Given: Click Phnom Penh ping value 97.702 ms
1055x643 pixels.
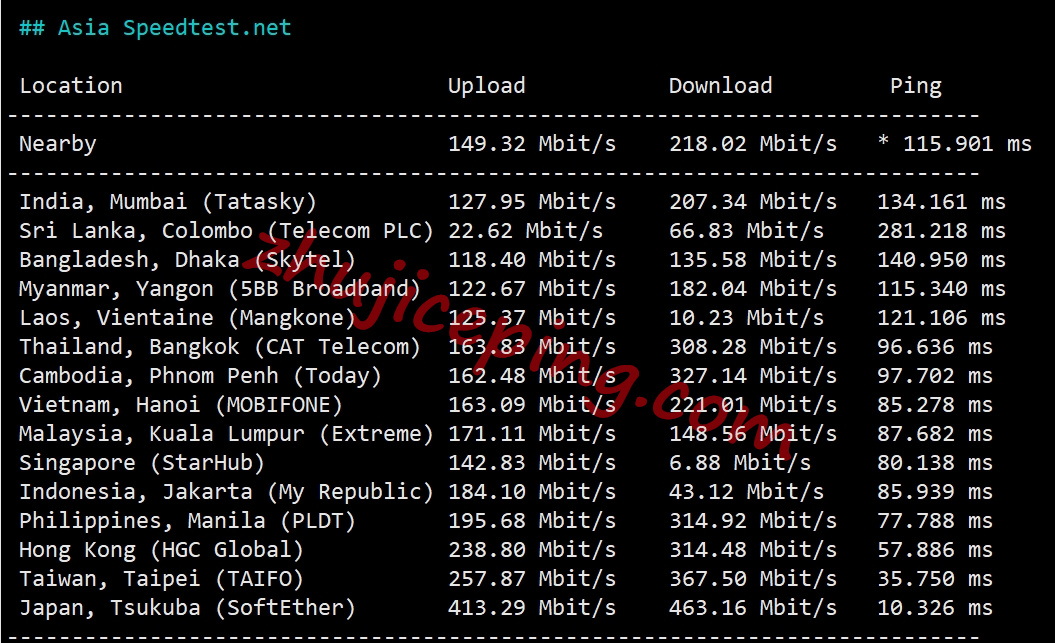Looking at the screenshot, I should tap(935, 375).
